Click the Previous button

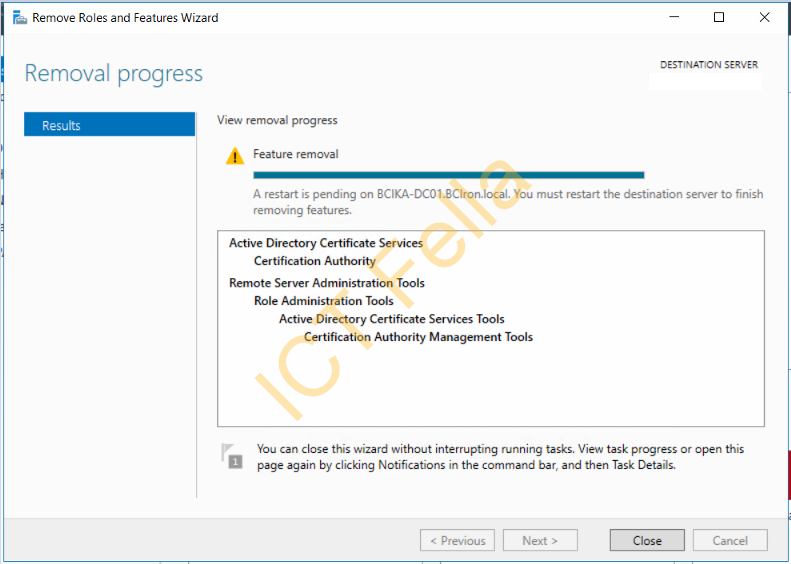point(458,540)
